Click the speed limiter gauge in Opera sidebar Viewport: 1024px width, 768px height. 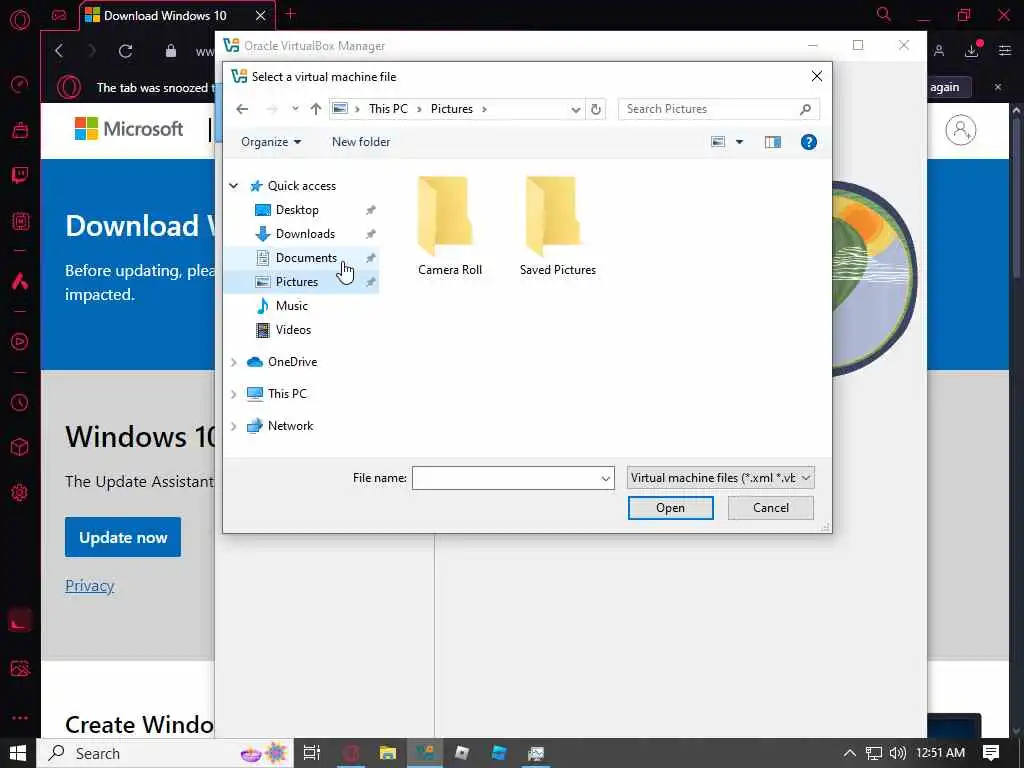(20, 84)
